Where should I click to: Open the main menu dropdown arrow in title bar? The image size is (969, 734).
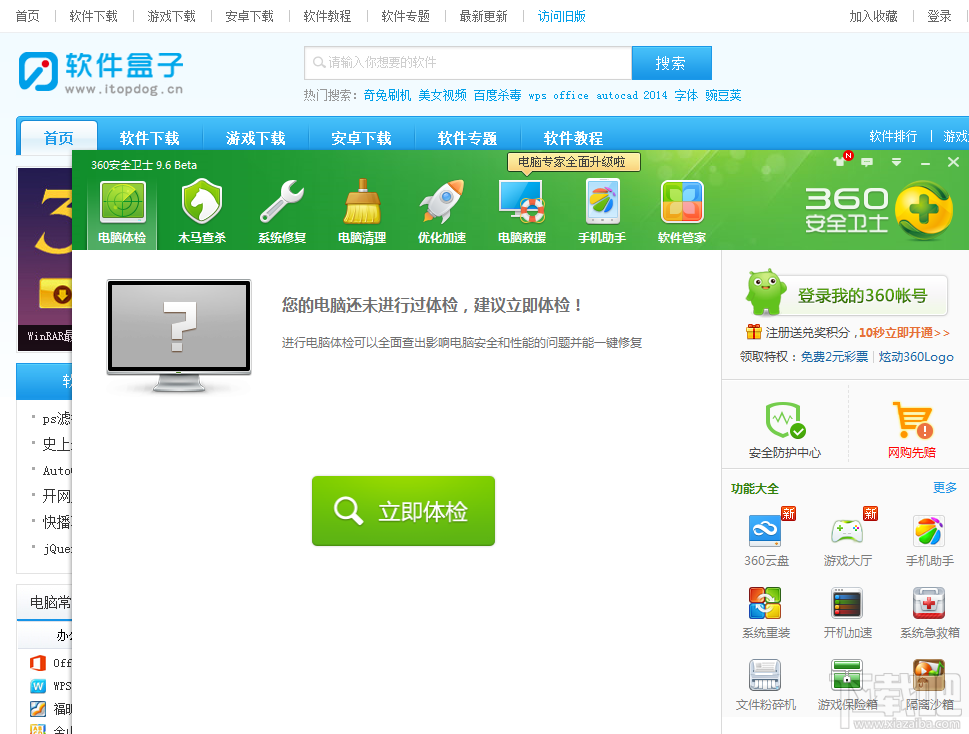click(896, 162)
